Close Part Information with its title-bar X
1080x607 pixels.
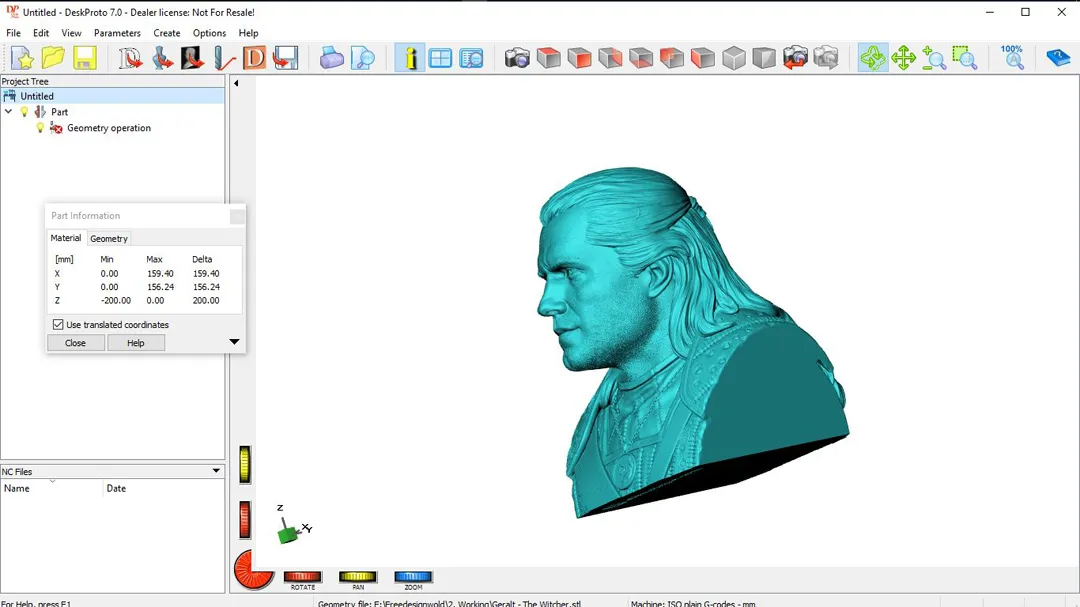click(x=237, y=216)
